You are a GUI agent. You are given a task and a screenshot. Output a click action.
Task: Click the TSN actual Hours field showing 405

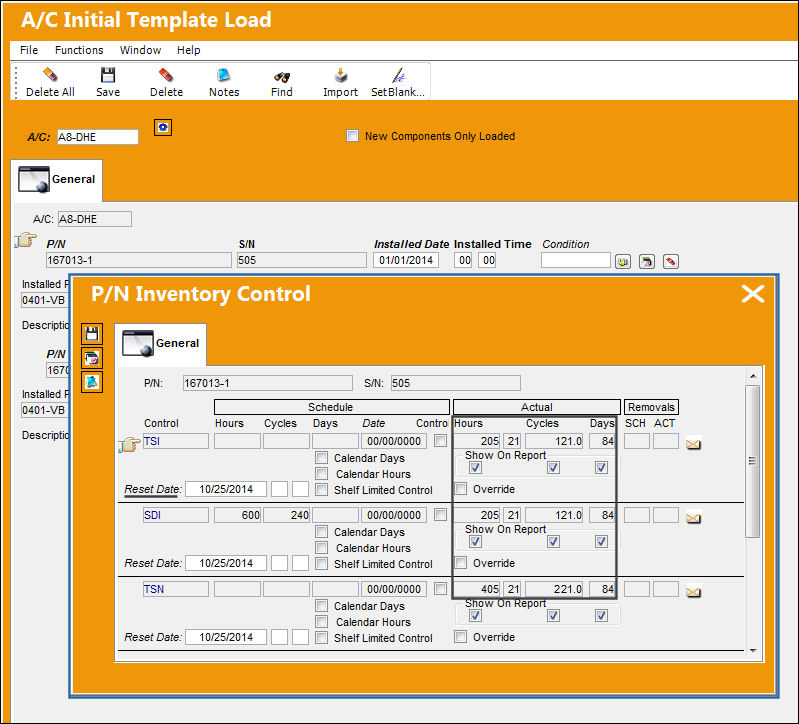(x=477, y=589)
